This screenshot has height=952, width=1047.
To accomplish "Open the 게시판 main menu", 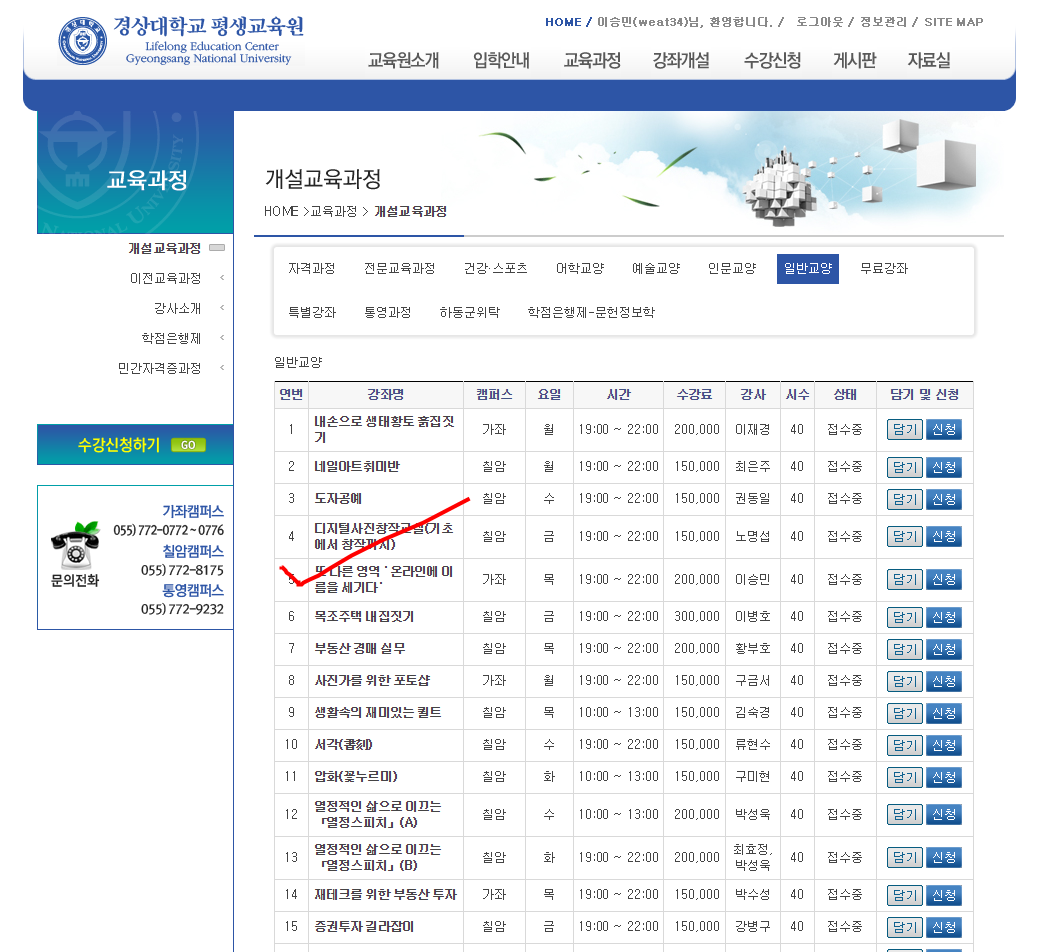I will (x=855, y=60).
